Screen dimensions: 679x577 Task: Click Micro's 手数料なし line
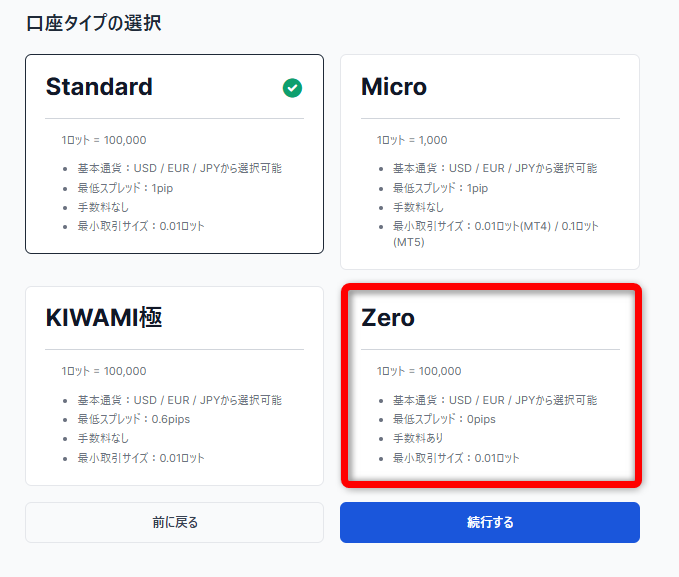coord(418,207)
